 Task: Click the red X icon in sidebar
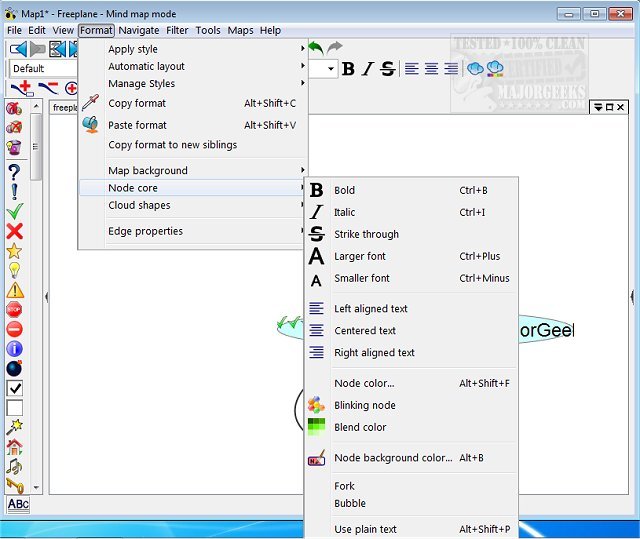[x=14, y=231]
